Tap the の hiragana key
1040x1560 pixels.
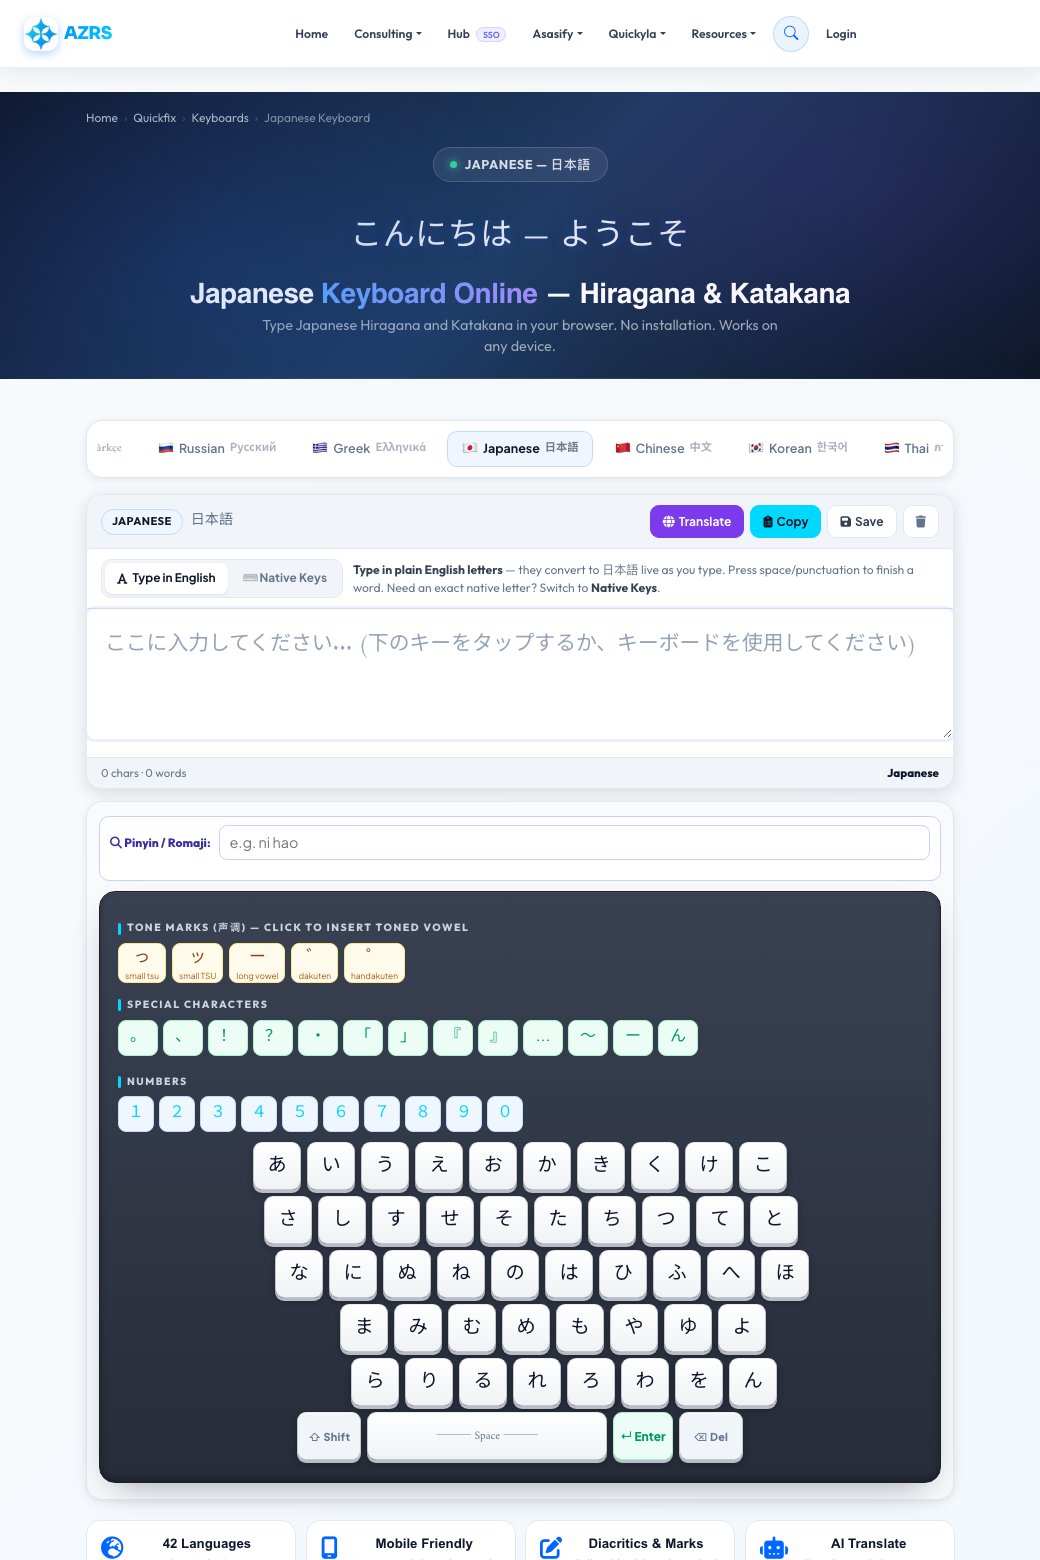tap(515, 1274)
